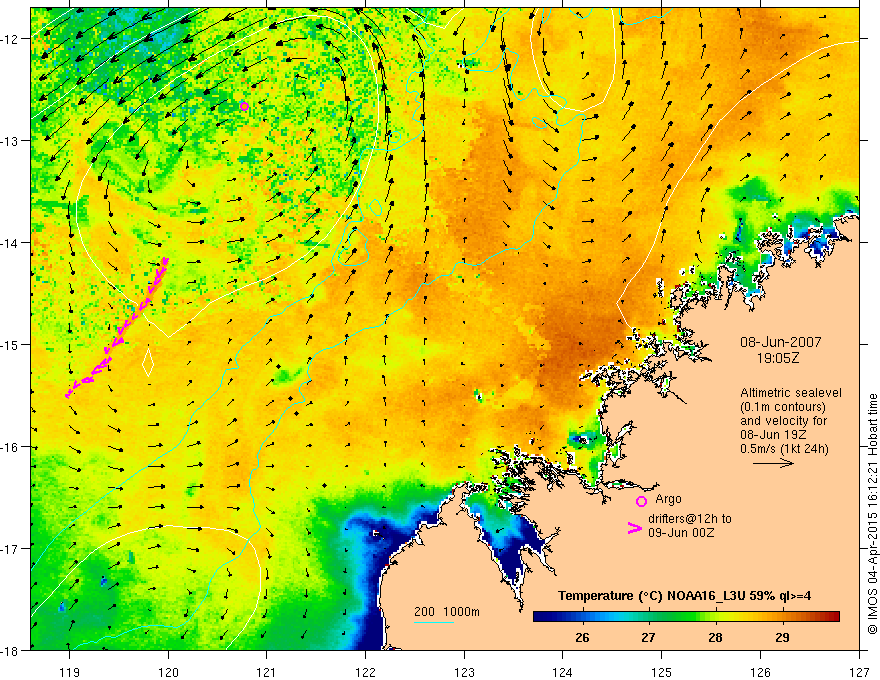Click the temperature color bar at 29
The height and width of the screenshot is (680, 880).
(x=782, y=617)
